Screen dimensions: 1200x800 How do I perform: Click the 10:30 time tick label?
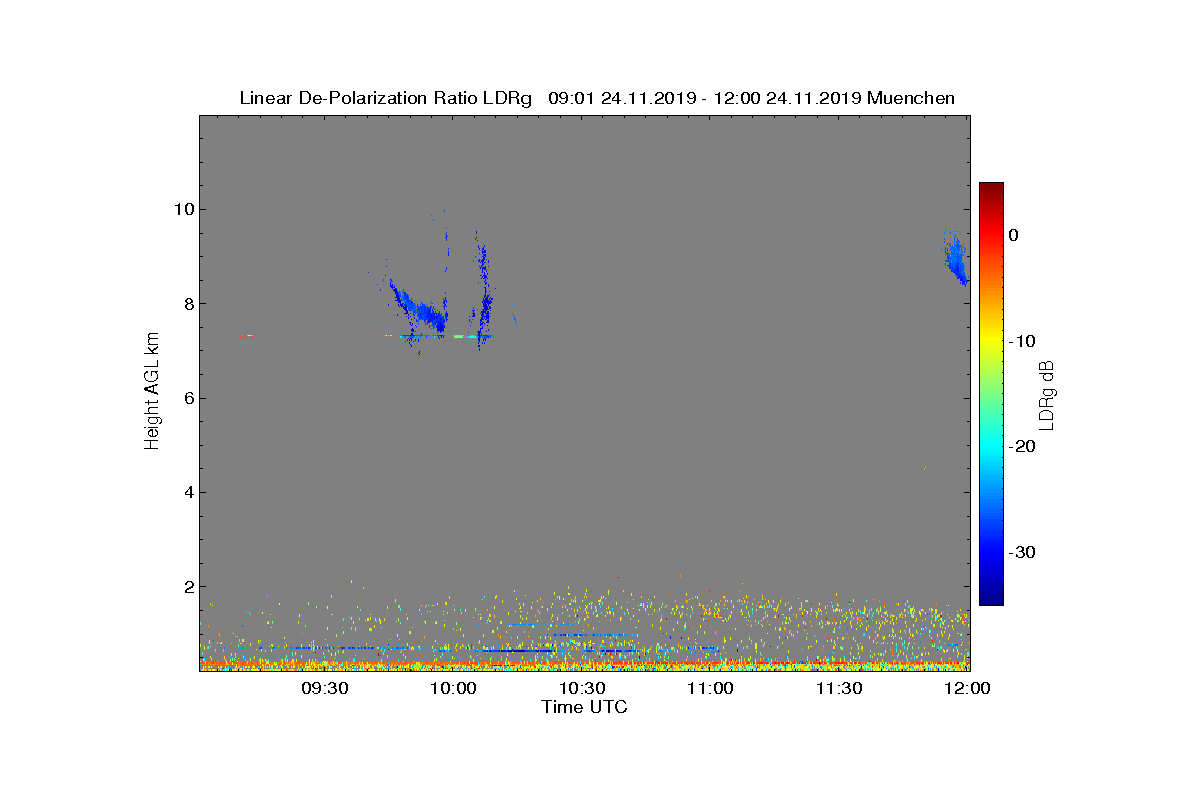(583, 688)
